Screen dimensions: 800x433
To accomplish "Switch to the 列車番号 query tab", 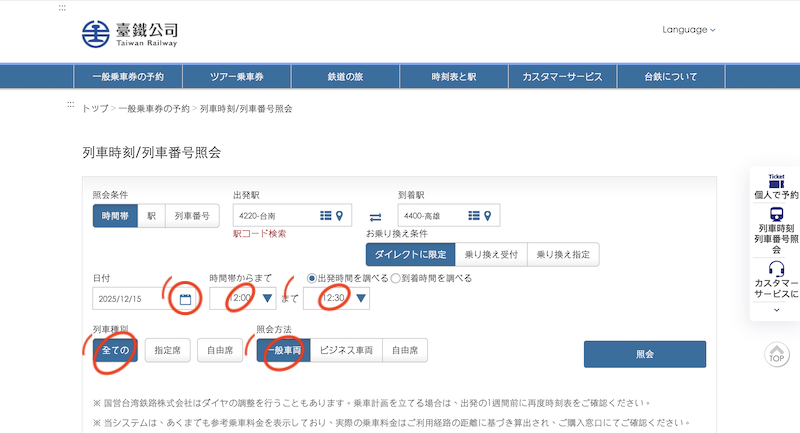I will [x=193, y=215].
